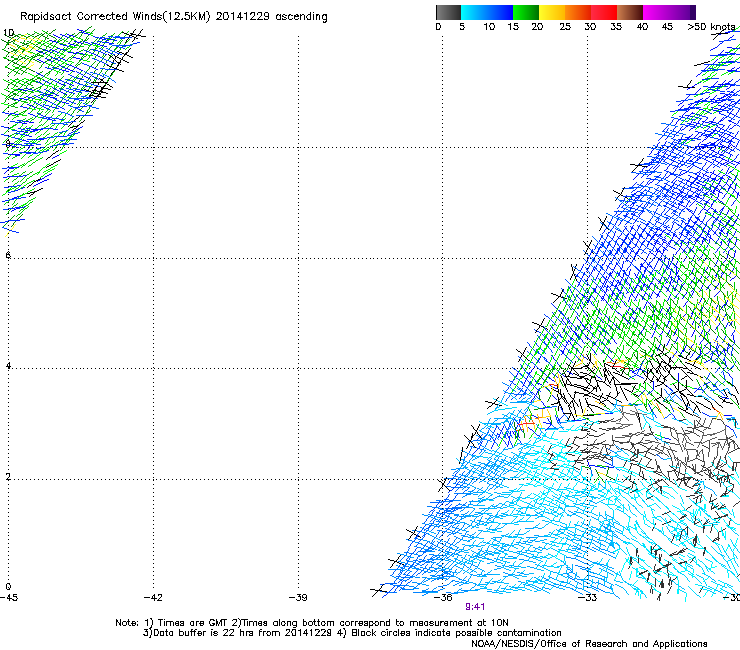Select the cyan-blue 5-15 knots legend swatch
This screenshot has height=650, width=740.
coord(487,12)
